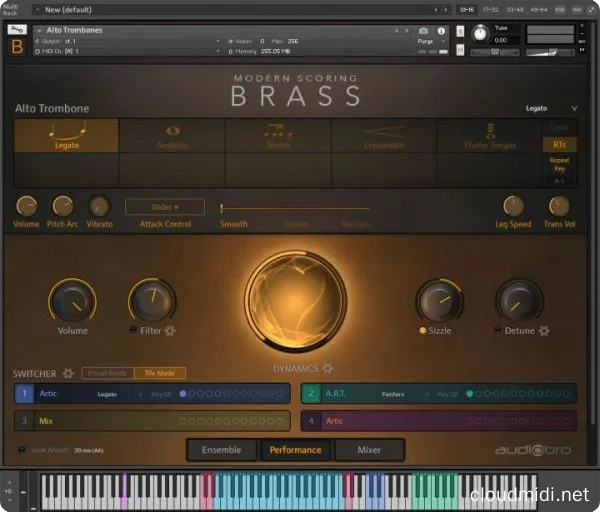The height and width of the screenshot is (512, 600).
Task: Click the Look Ahead 20 ms value
Action: (x=89, y=450)
